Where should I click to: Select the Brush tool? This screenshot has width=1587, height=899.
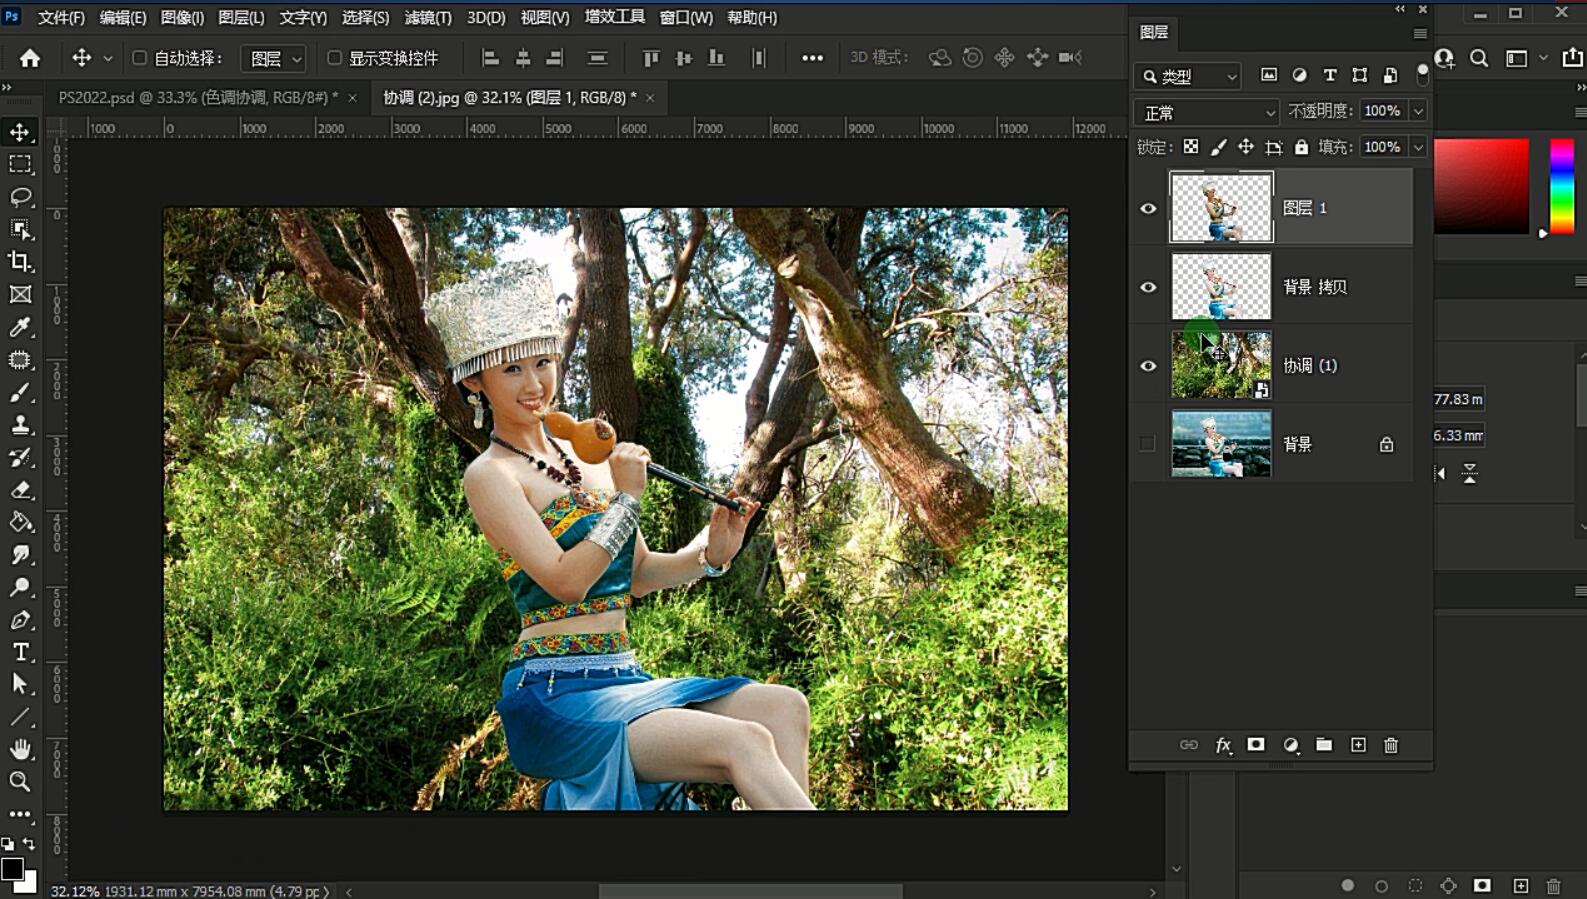(20, 393)
